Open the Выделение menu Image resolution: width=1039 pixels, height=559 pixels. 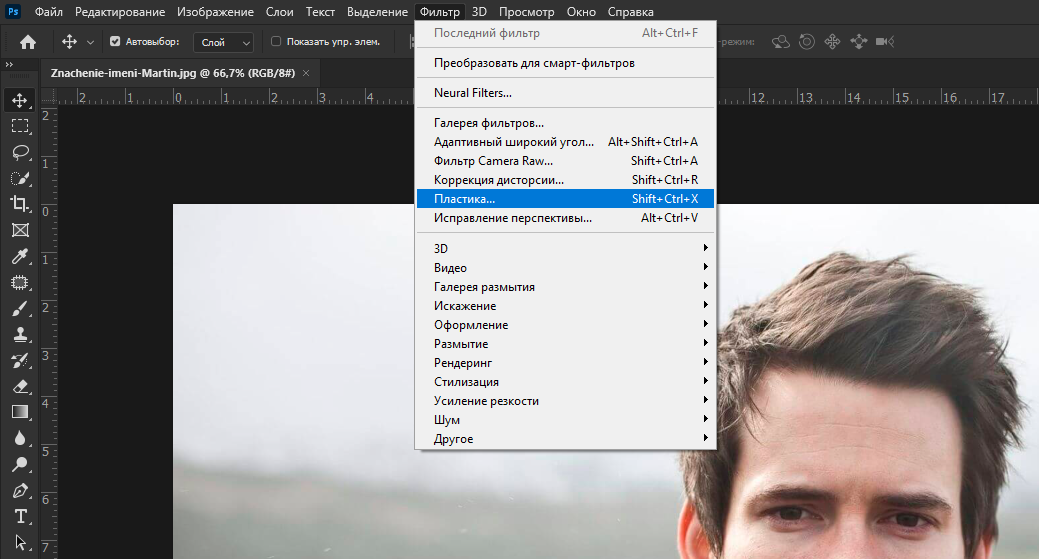(x=377, y=12)
